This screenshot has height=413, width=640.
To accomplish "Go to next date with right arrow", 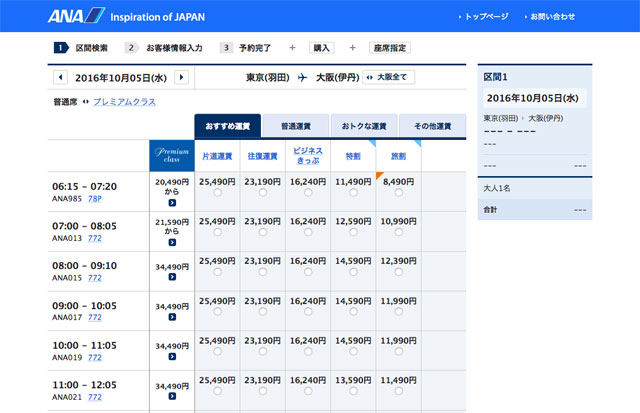I will tap(181, 77).
